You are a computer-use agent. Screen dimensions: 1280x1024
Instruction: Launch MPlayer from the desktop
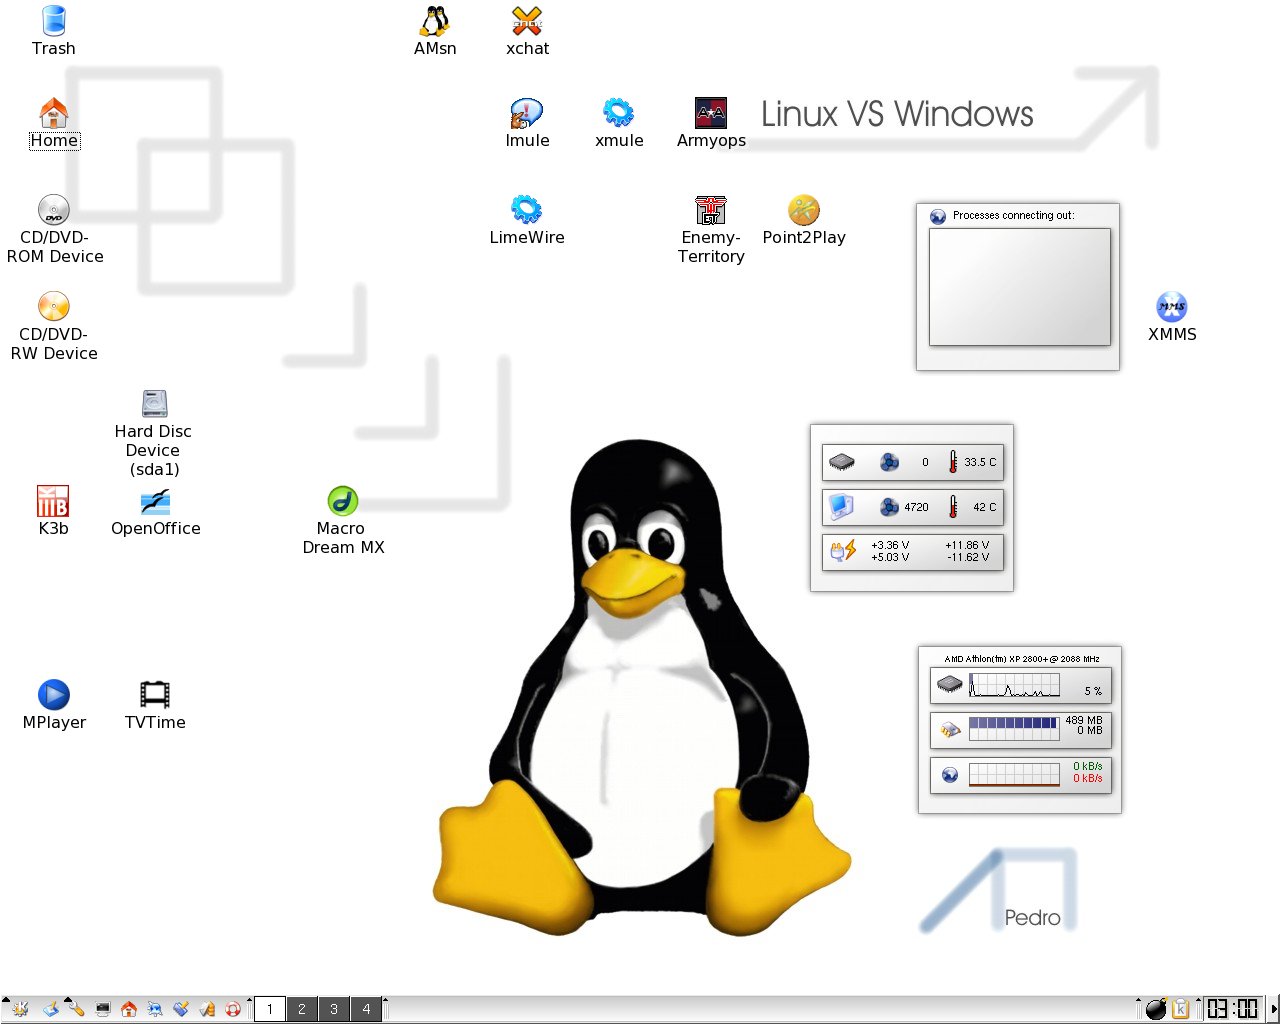pyautogui.click(x=54, y=694)
